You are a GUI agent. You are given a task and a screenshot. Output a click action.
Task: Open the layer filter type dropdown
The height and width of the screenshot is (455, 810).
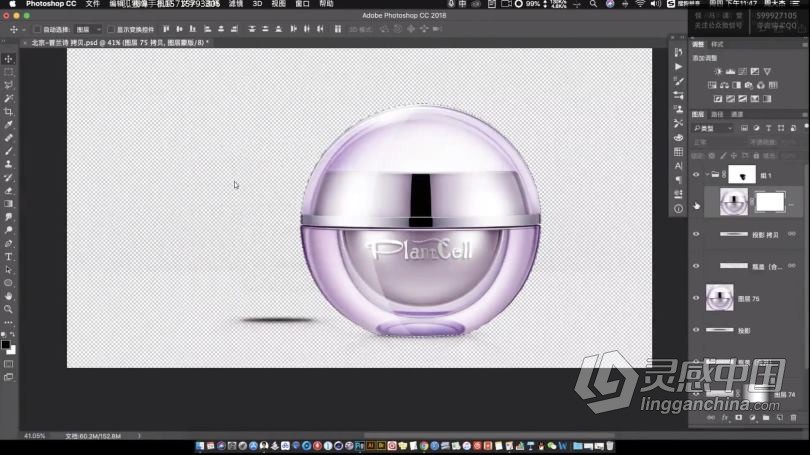pos(713,128)
